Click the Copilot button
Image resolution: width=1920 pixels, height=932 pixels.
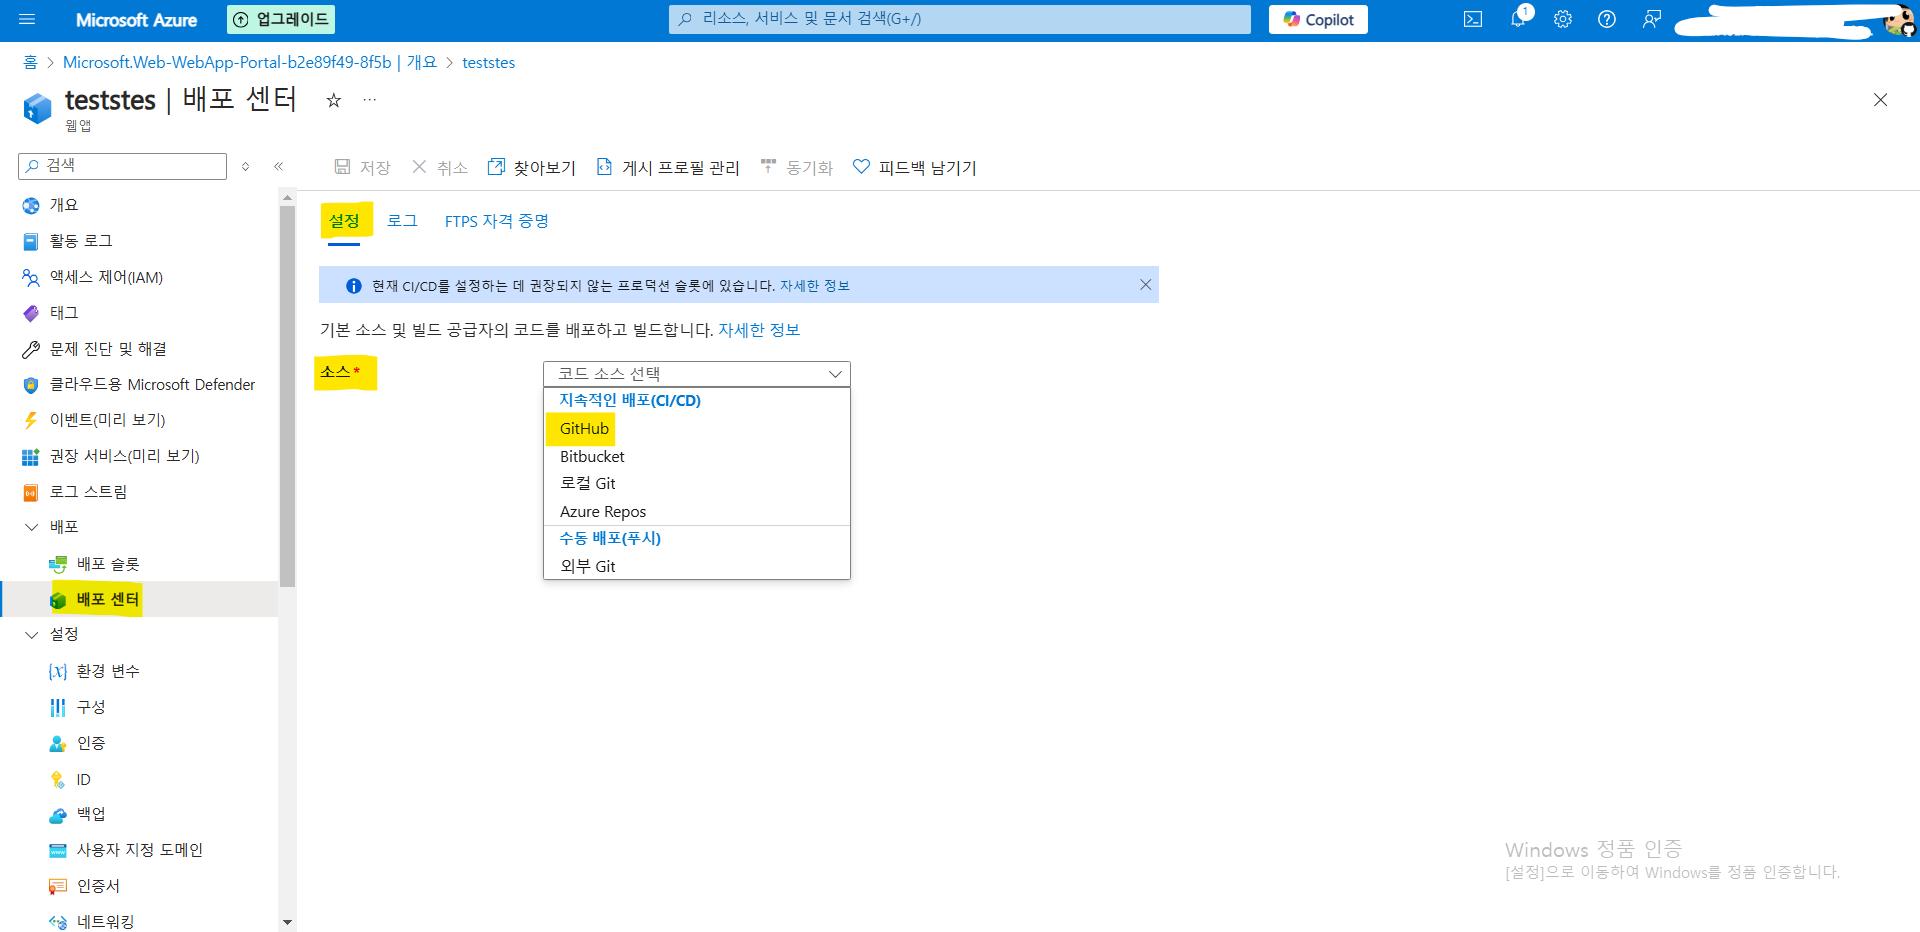tap(1318, 19)
